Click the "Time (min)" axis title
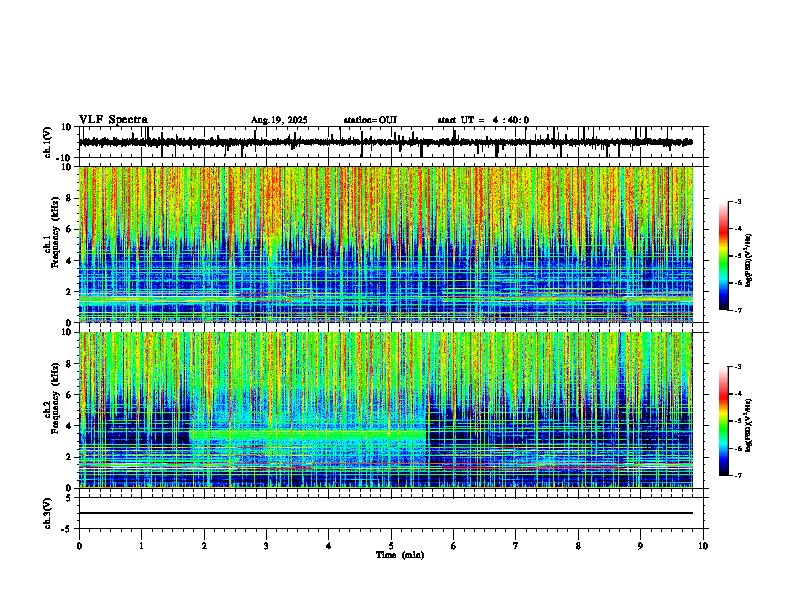The width and height of the screenshot is (792, 612). (x=400, y=555)
